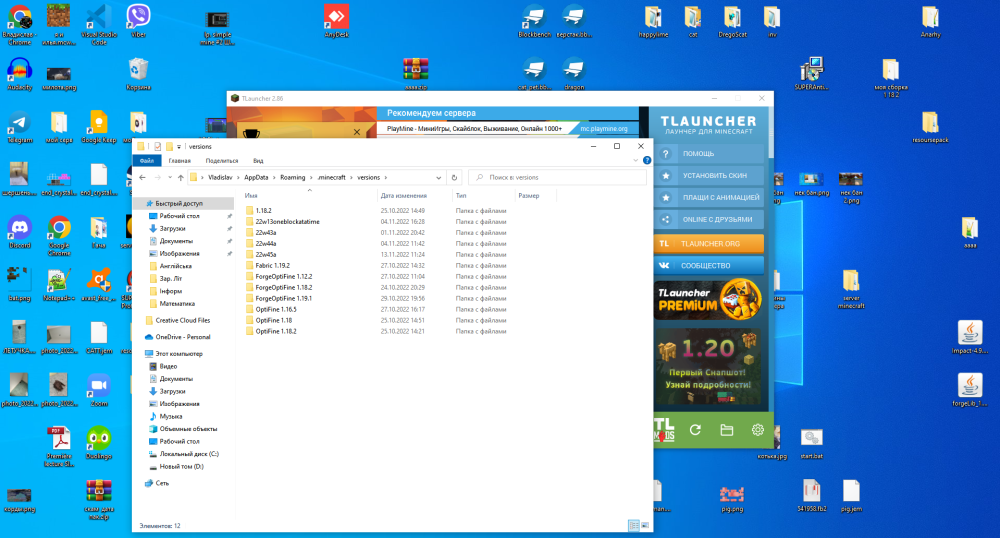Open the Поделиться ribbon tab
This screenshot has height=538, width=1000.
point(222,161)
